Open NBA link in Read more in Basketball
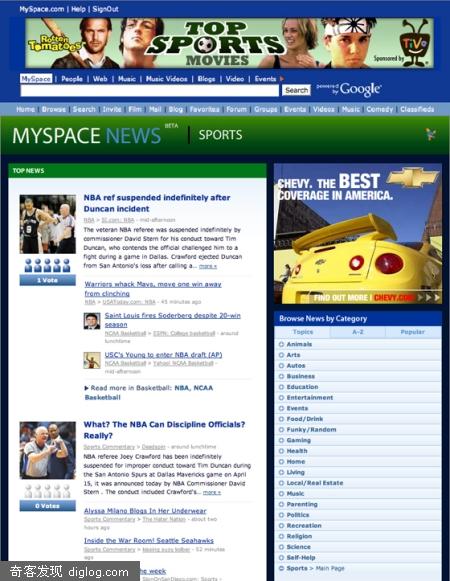 pyautogui.click(x=182, y=388)
